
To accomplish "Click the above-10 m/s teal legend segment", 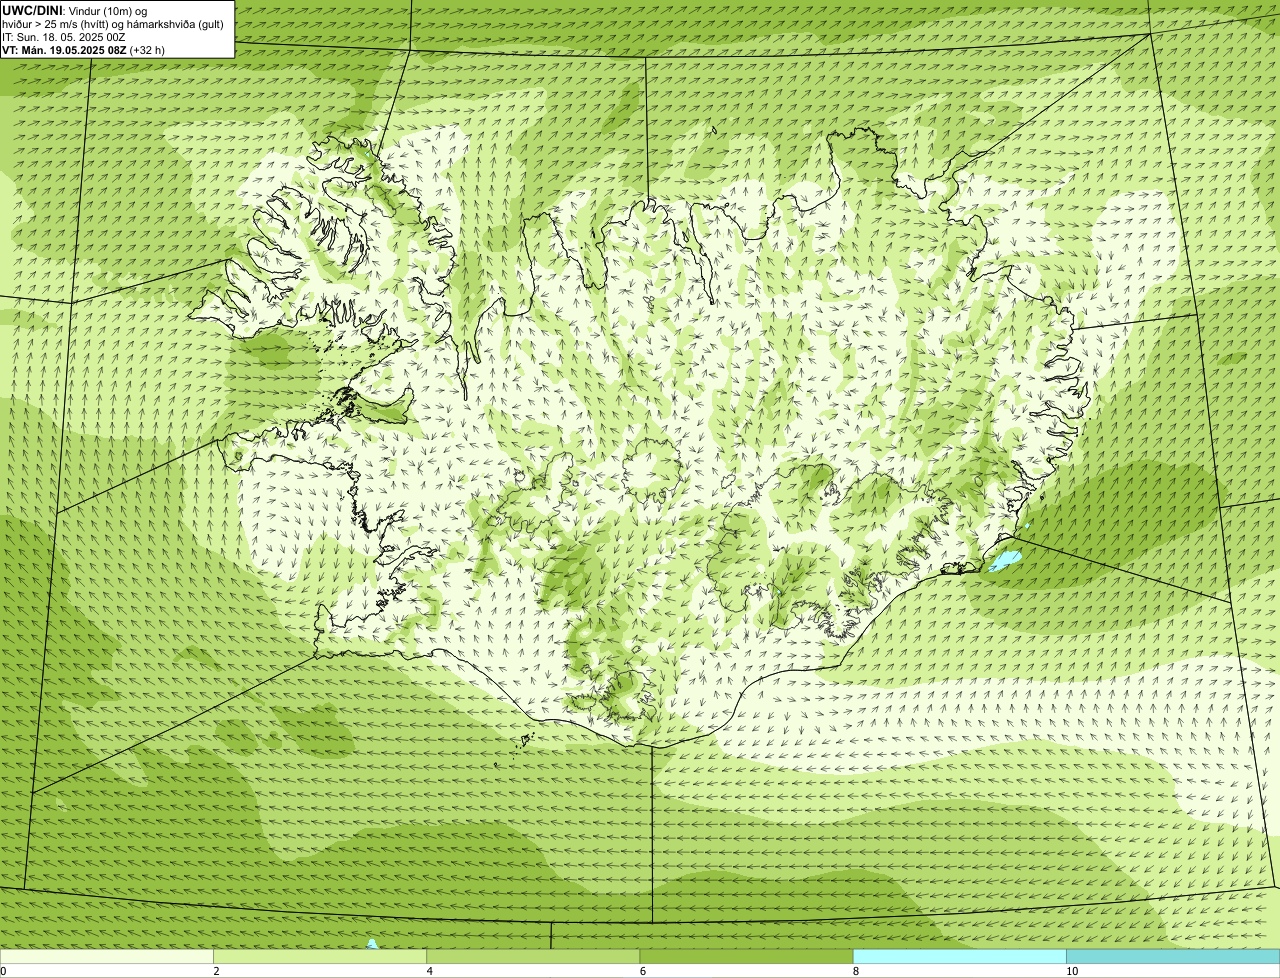I will click(1173, 956).
